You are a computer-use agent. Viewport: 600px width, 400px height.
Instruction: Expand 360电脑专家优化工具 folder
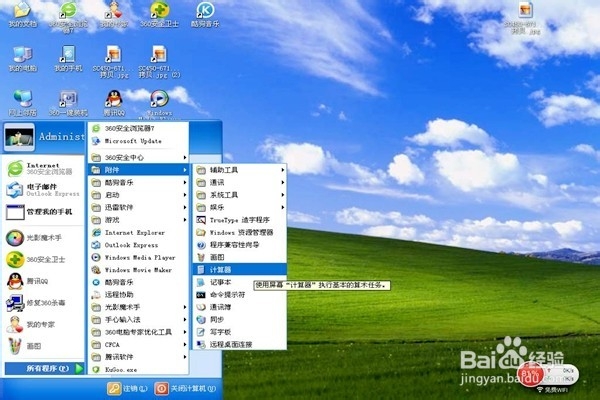pos(139,332)
